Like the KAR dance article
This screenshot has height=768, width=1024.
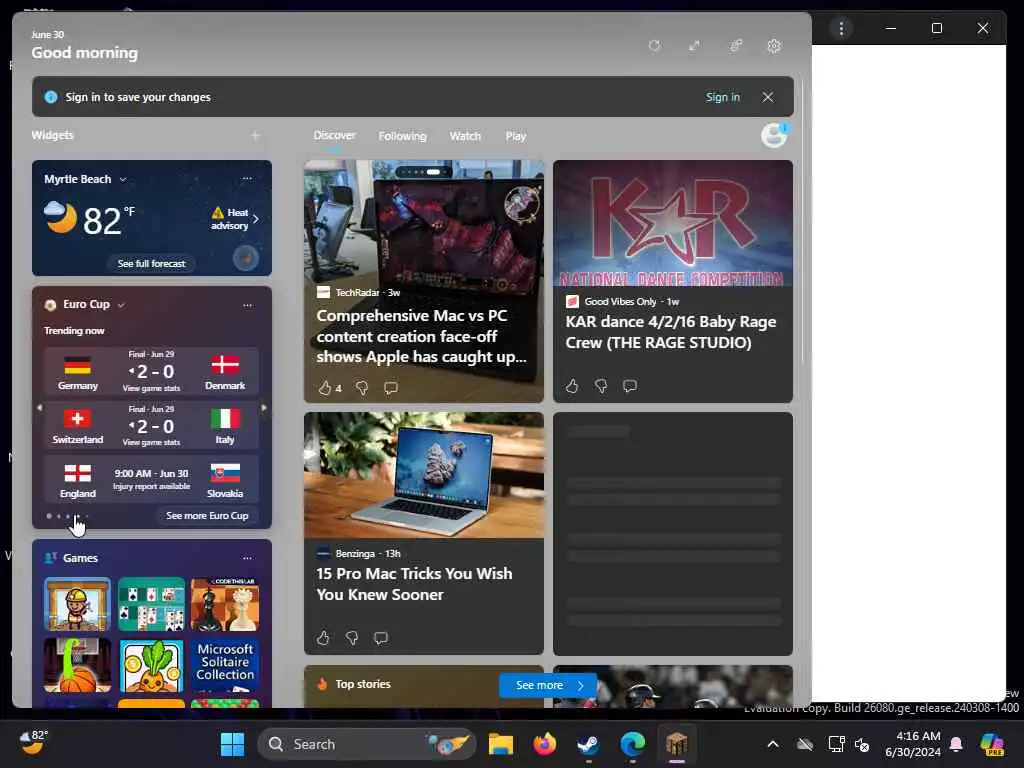pos(572,386)
